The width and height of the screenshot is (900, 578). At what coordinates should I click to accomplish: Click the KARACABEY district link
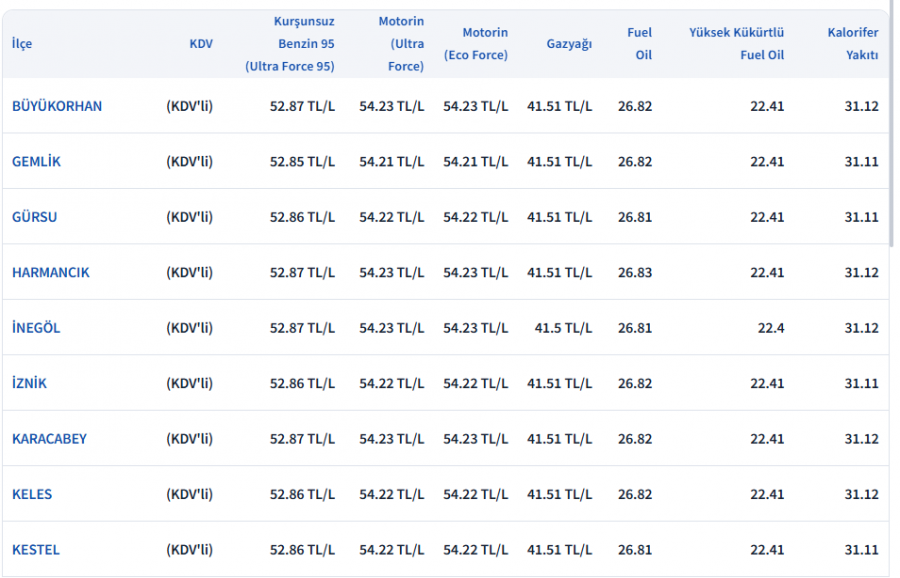pyautogui.click(x=49, y=439)
